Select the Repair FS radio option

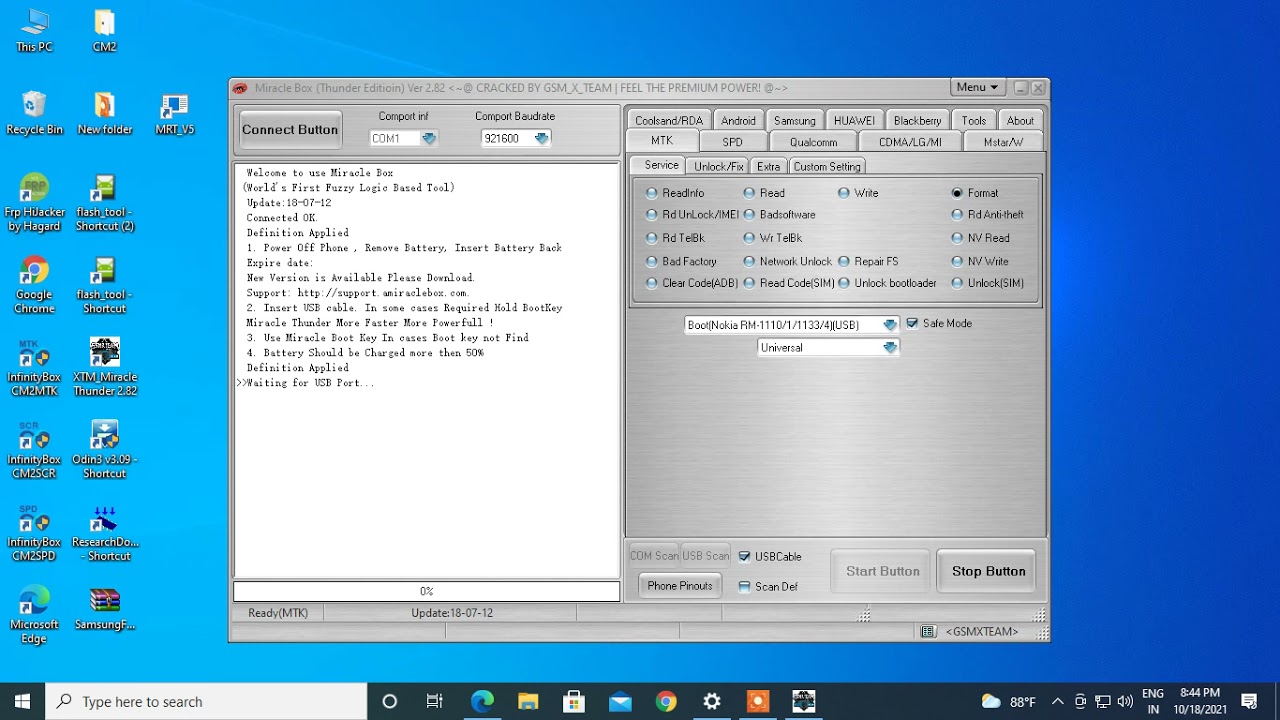tap(868, 261)
